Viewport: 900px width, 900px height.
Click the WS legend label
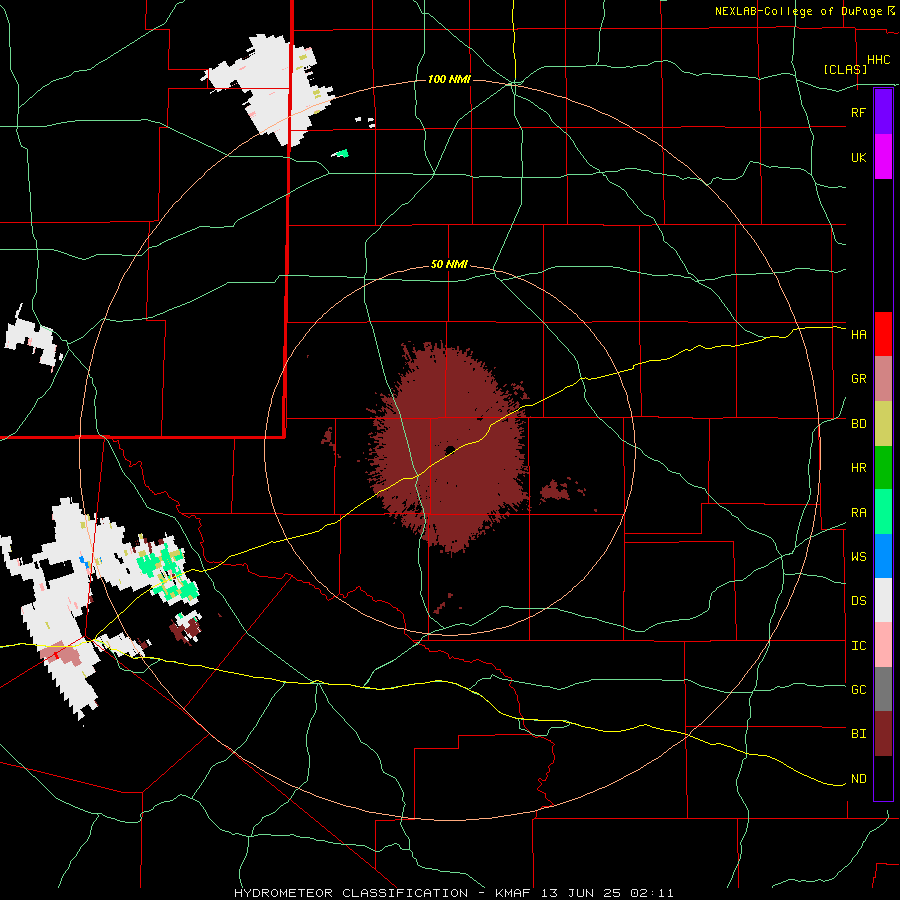point(858,557)
